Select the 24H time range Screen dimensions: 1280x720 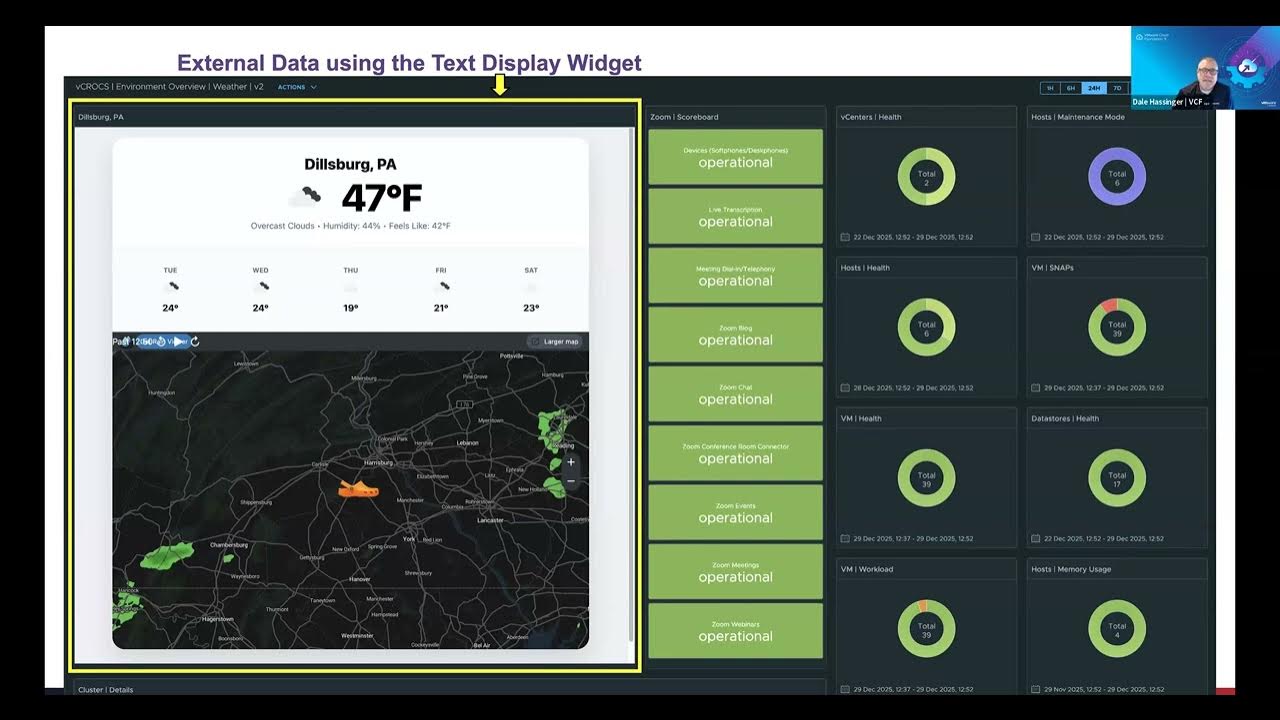pyautogui.click(x=1094, y=88)
